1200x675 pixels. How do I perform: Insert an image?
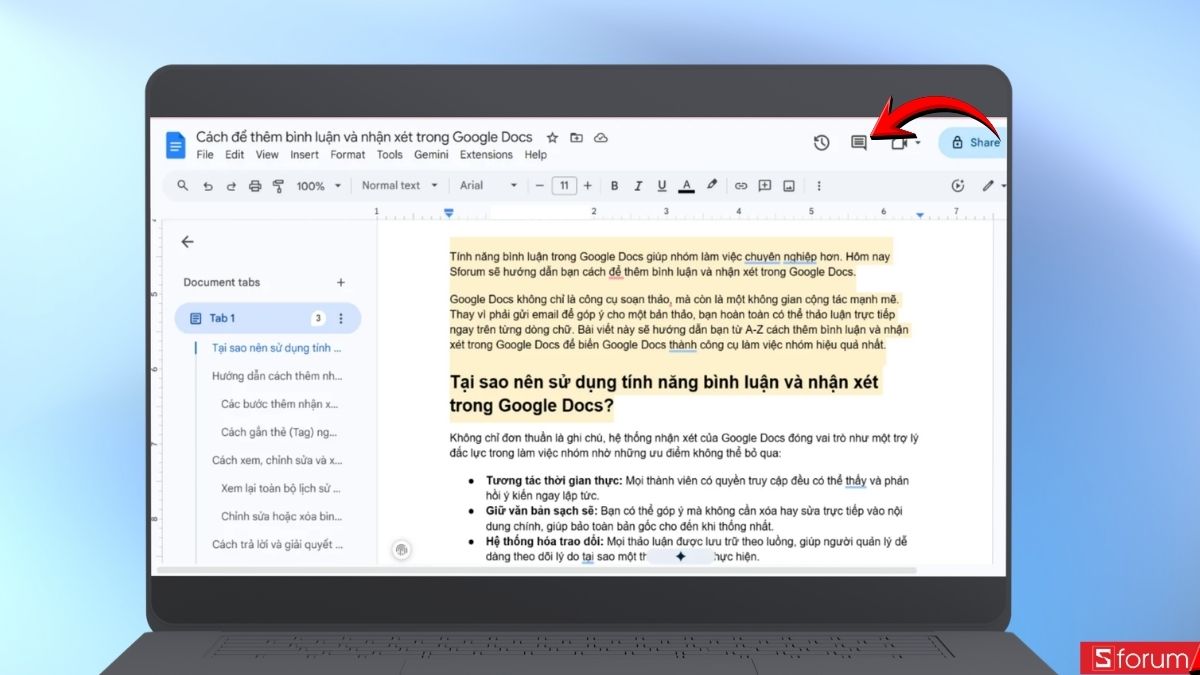tap(789, 185)
